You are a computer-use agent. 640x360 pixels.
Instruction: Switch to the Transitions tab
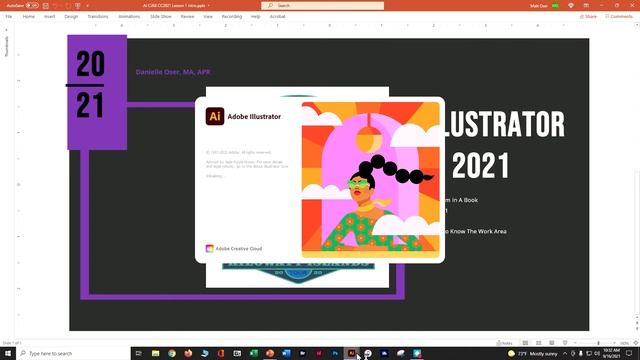[x=98, y=17]
